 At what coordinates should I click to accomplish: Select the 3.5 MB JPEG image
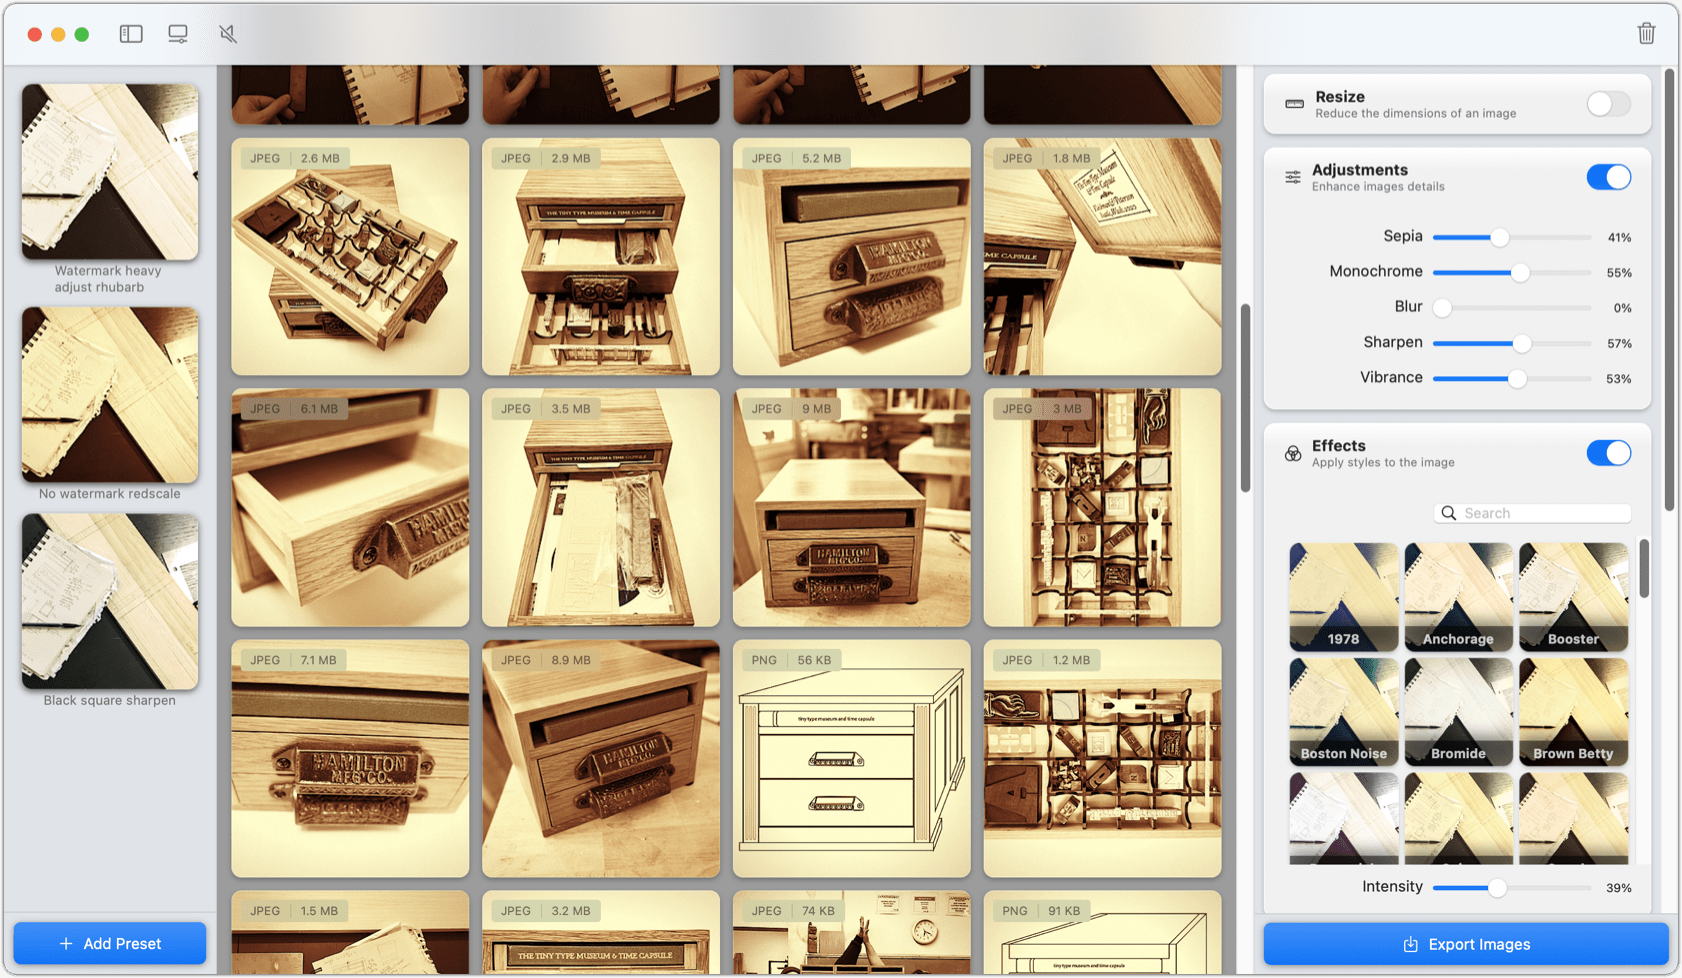tap(601, 508)
